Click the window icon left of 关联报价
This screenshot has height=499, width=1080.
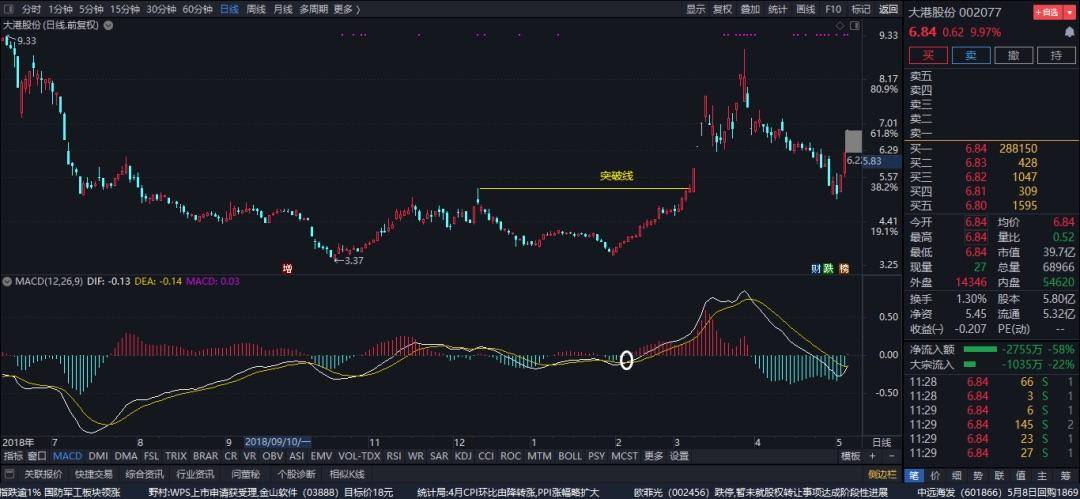[x=9, y=474]
